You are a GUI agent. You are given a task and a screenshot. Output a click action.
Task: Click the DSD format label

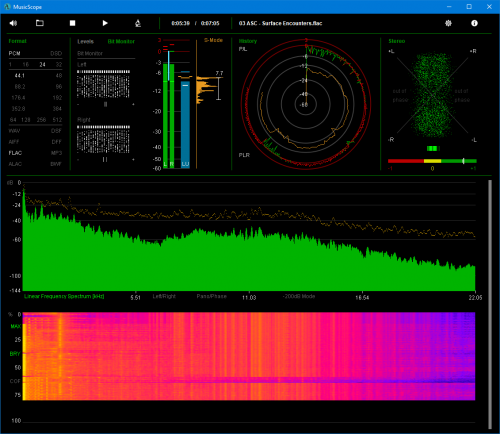[x=56, y=53]
